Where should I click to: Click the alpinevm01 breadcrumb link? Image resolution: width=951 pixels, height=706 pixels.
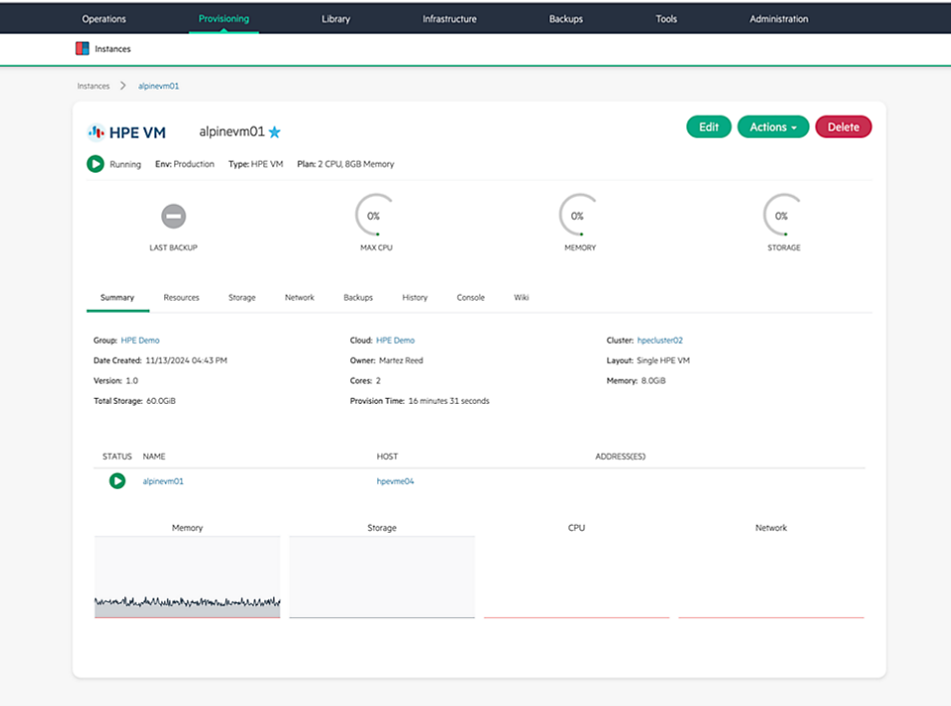click(158, 86)
